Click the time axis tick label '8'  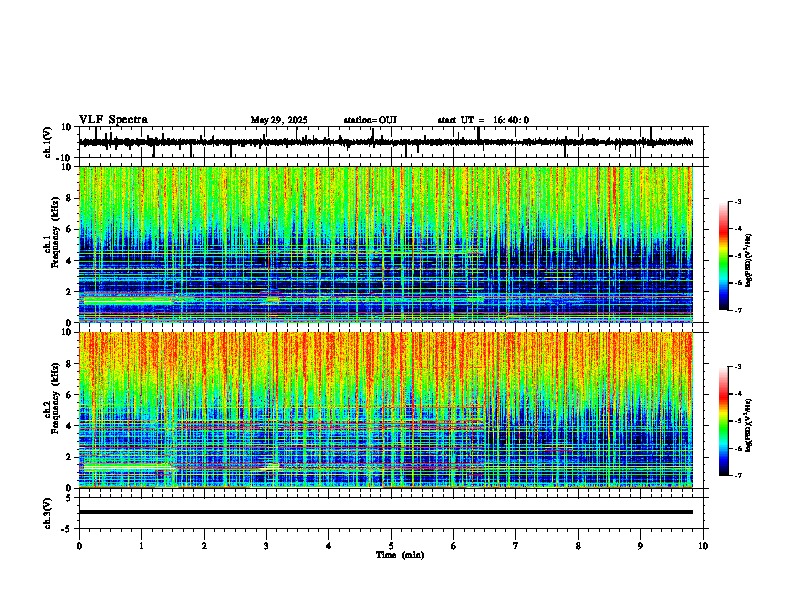578,546
